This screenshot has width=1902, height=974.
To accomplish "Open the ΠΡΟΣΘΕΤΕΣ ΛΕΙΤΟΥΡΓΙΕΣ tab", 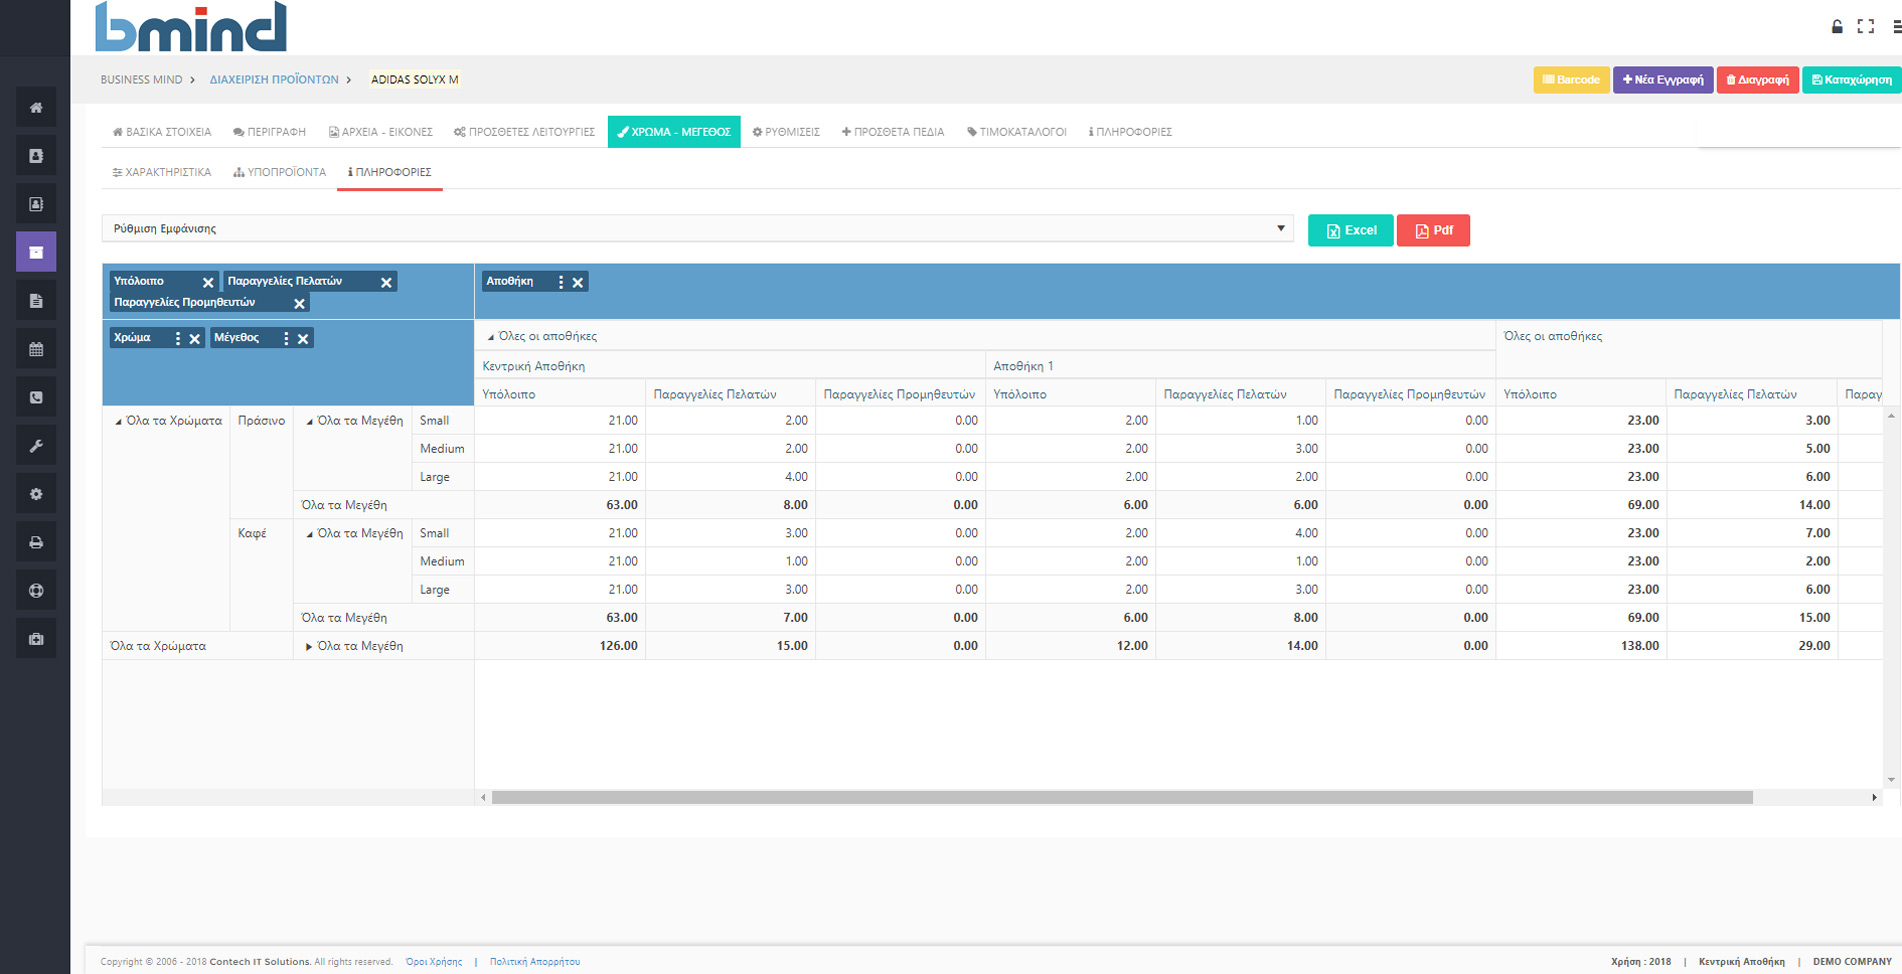I will (x=524, y=132).
